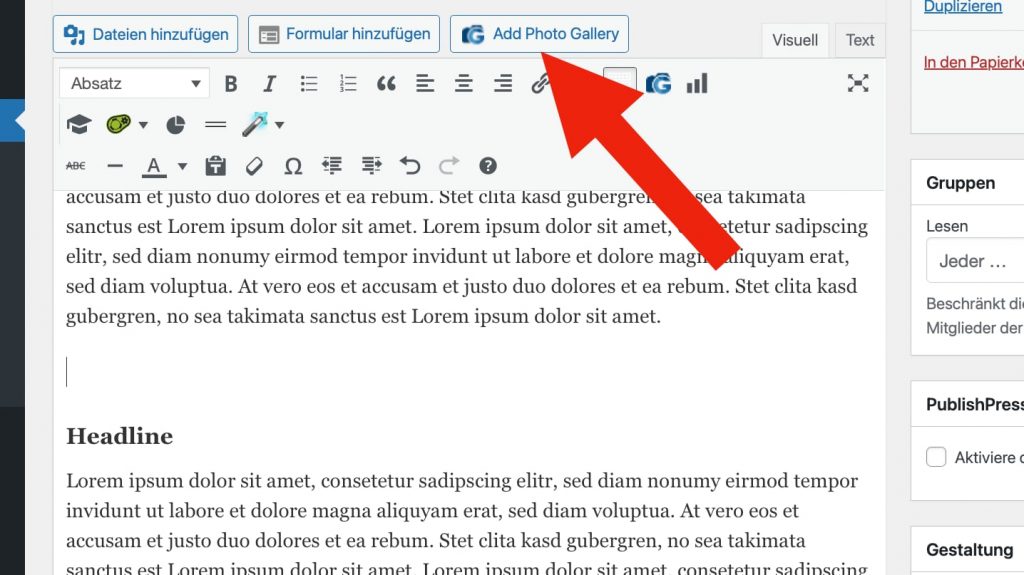The height and width of the screenshot is (575, 1024).
Task: Toggle strikethrough formatting
Action: click(76, 165)
